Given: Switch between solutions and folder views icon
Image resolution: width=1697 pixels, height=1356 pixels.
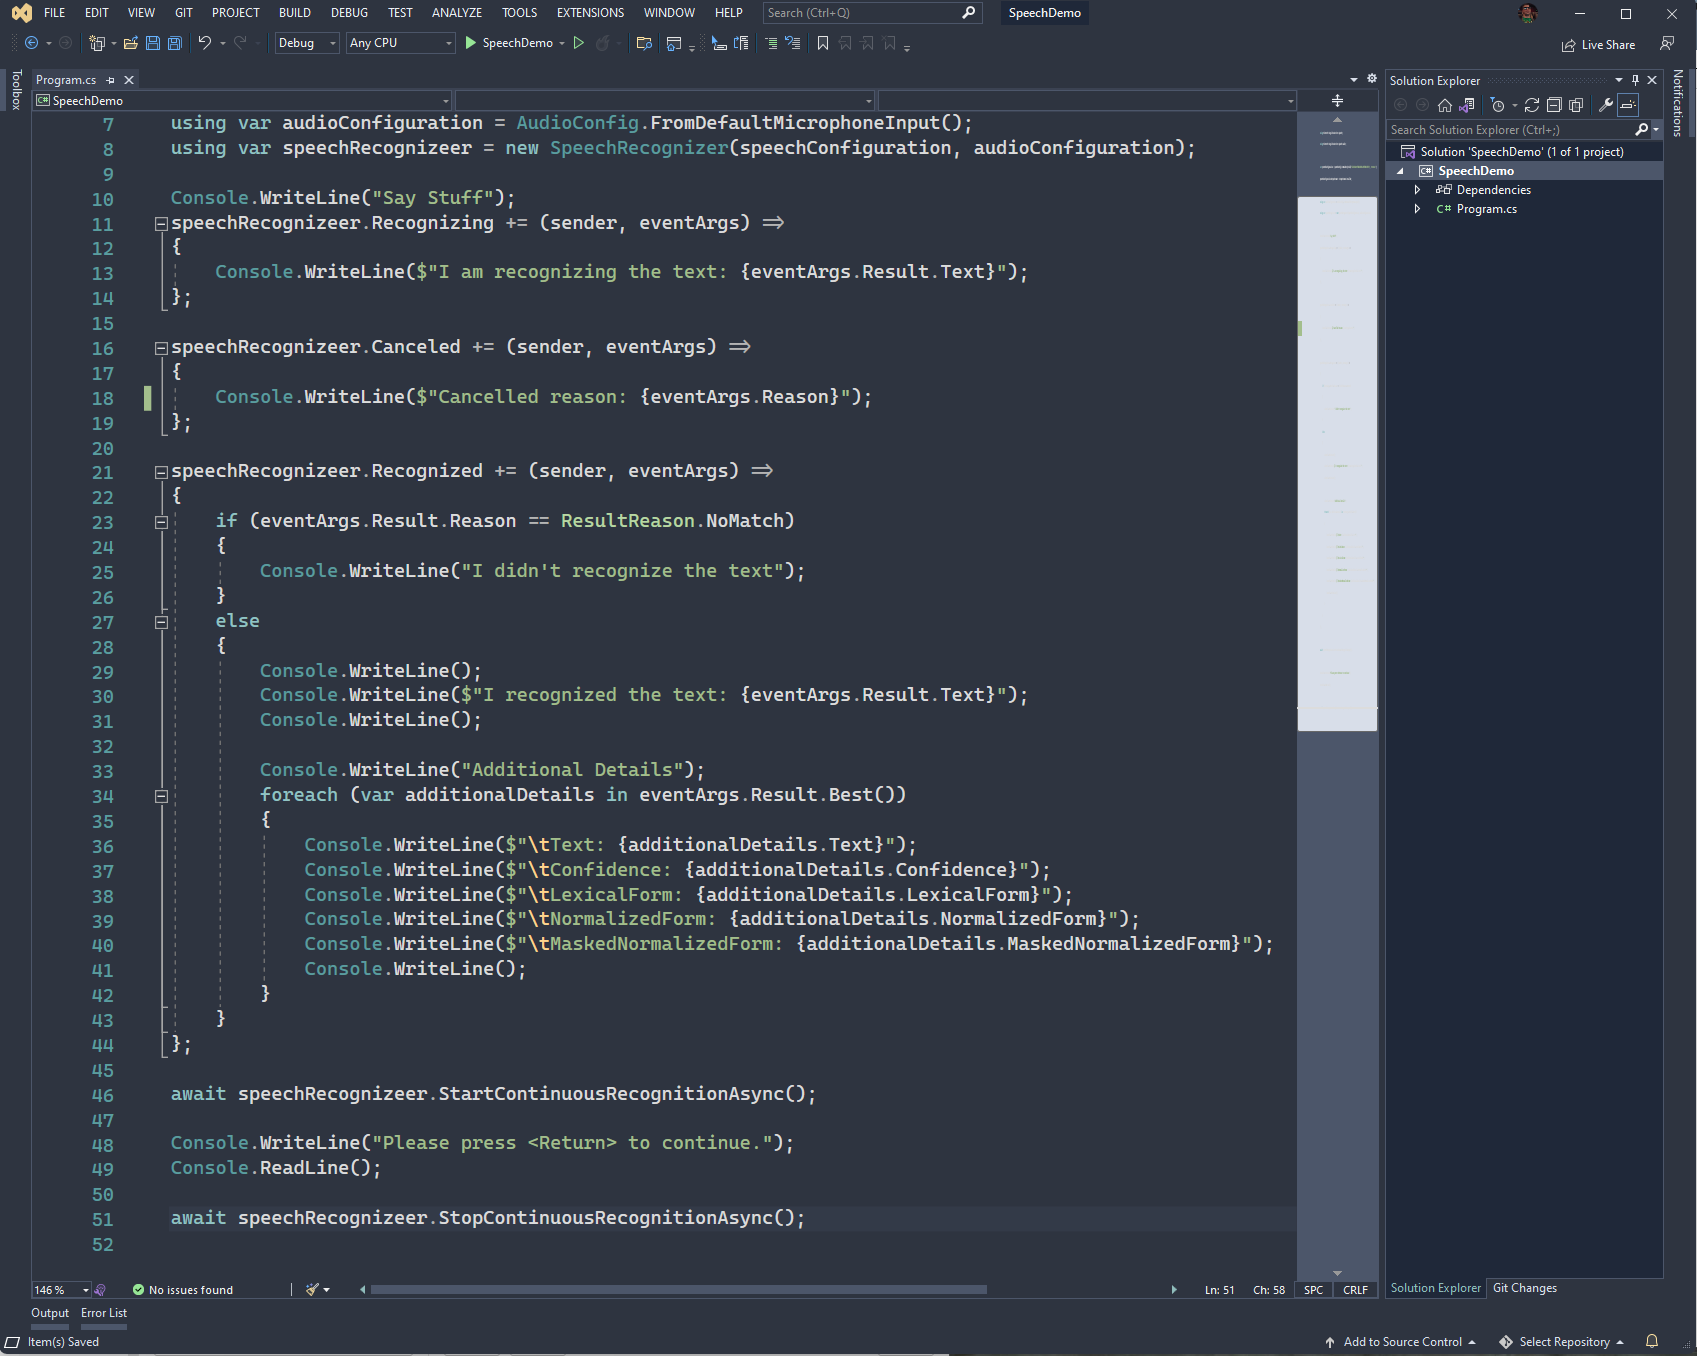Looking at the screenshot, I should tap(1467, 105).
